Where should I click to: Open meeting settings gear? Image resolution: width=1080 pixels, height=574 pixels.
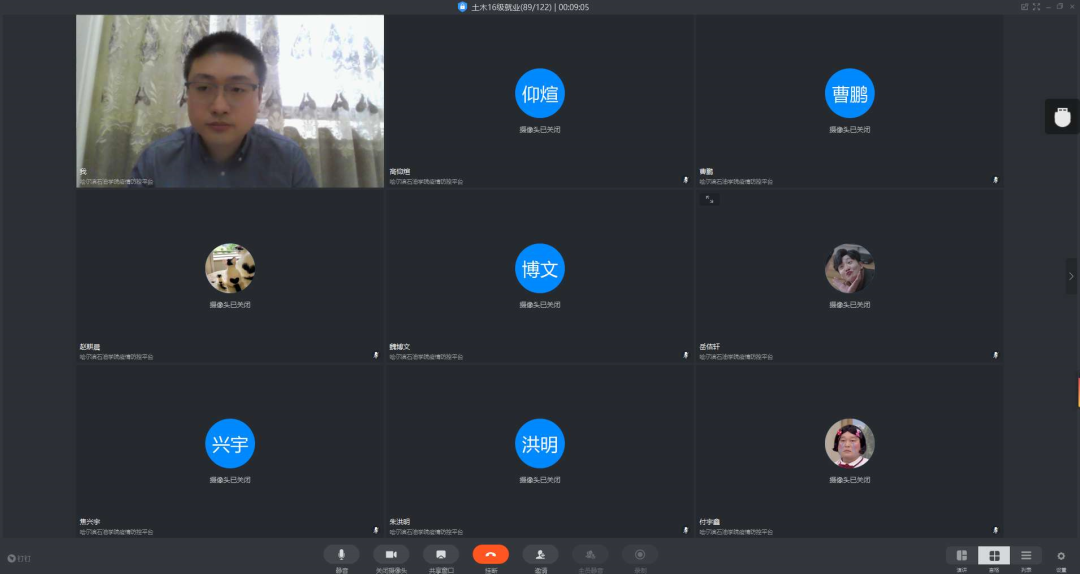pyautogui.click(x=1061, y=555)
